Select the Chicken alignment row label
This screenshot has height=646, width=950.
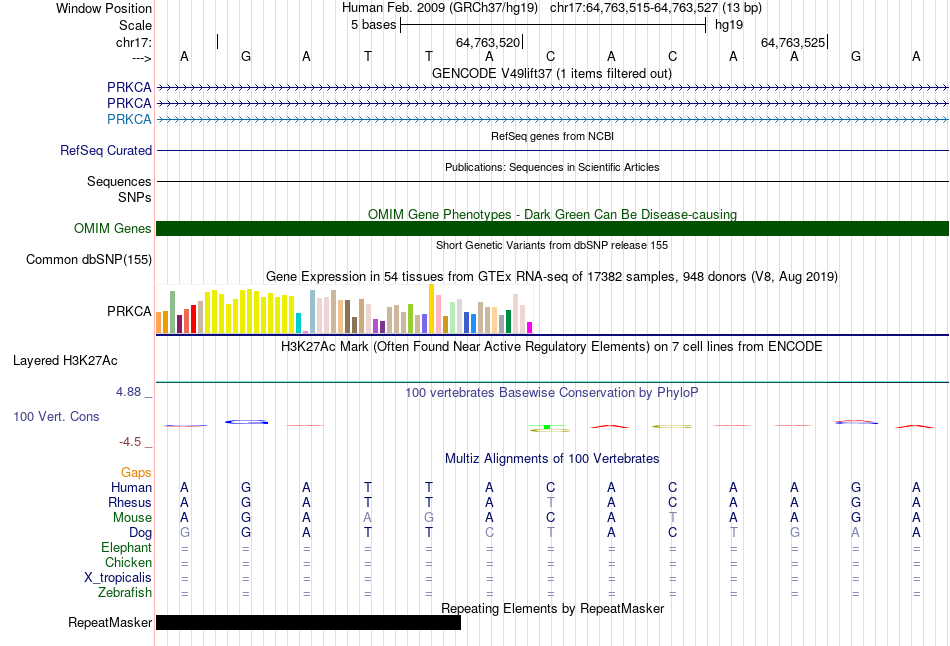click(128, 562)
